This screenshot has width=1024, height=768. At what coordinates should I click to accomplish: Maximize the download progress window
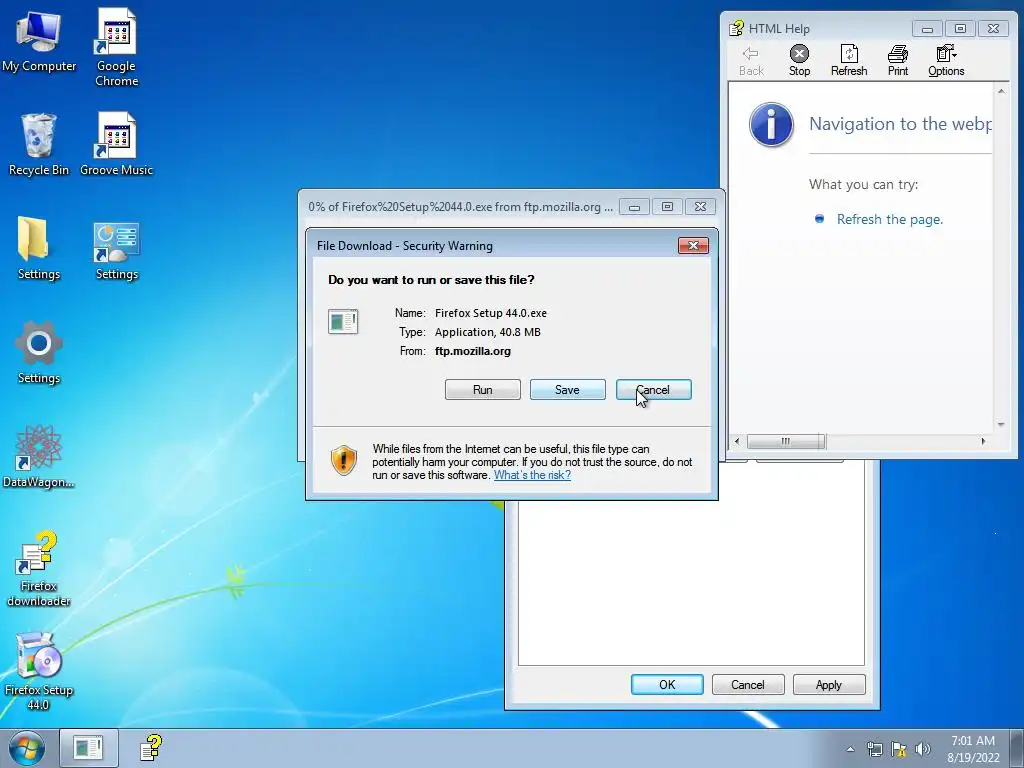pos(667,207)
